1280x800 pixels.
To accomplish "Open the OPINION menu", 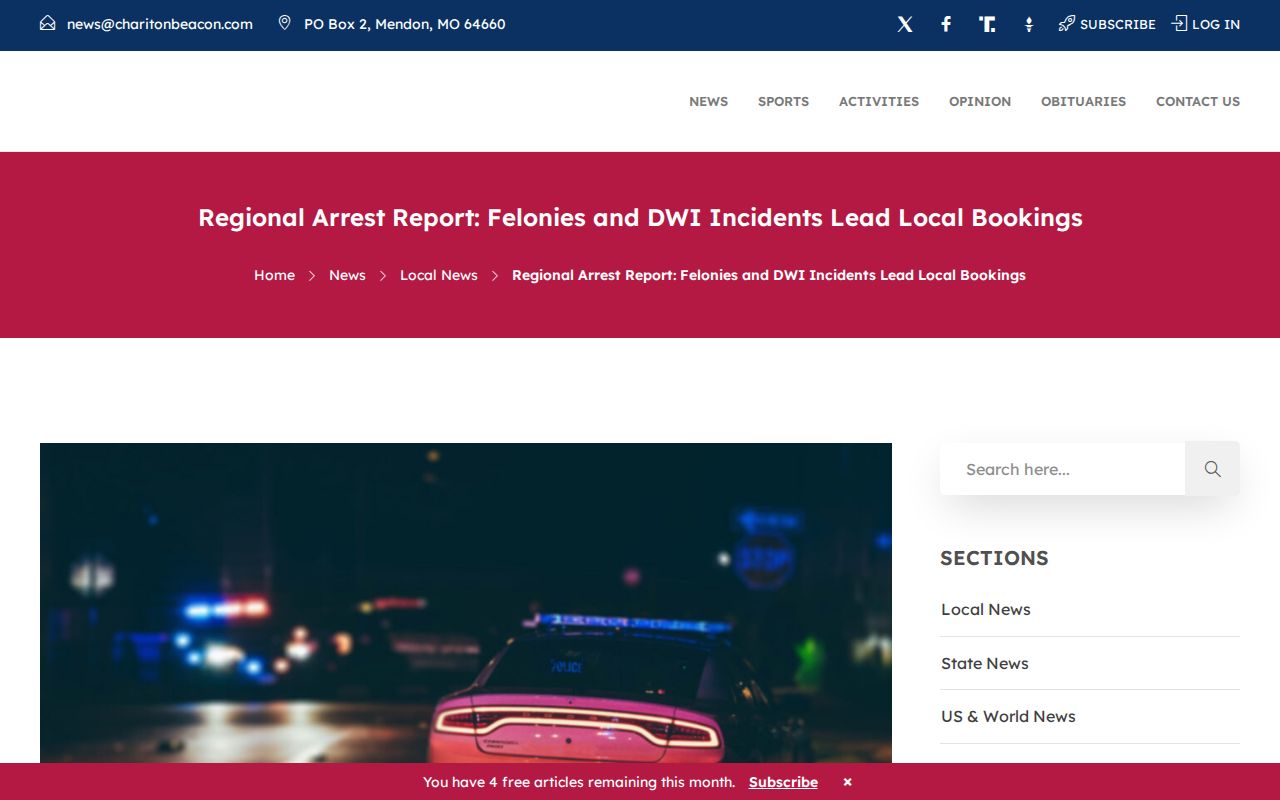I will 980,101.
